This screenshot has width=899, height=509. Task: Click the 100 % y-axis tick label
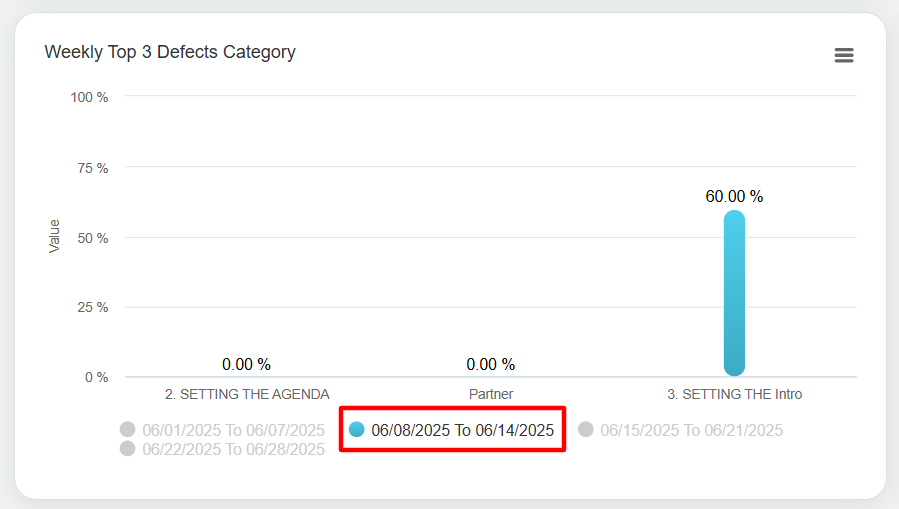point(89,97)
